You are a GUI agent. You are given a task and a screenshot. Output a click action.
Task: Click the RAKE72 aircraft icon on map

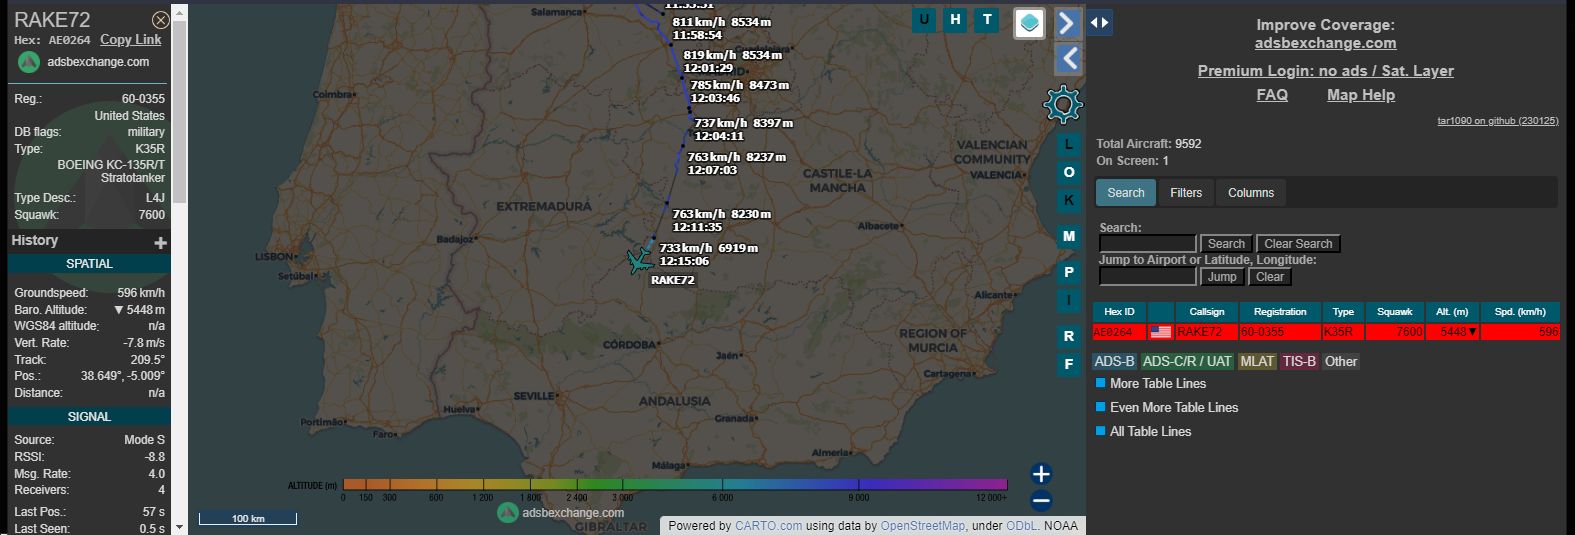click(x=639, y=261)
